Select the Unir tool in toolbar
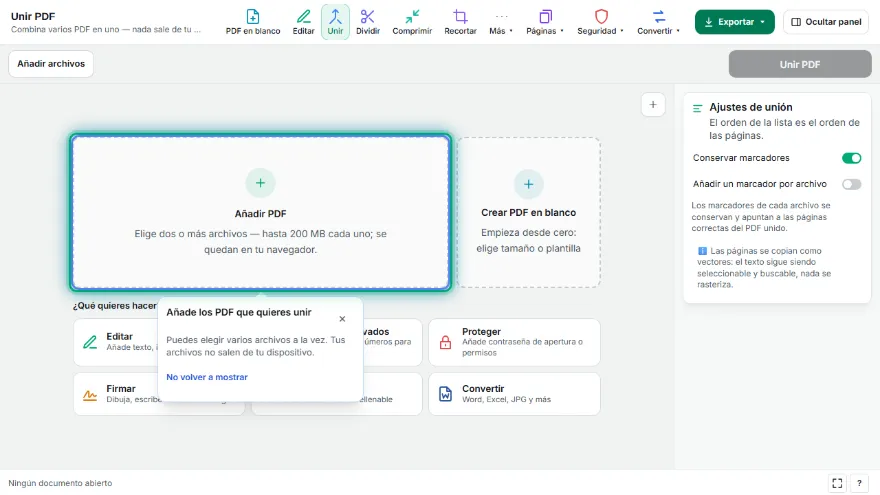880x495 pixels. (x=335, y=22)
